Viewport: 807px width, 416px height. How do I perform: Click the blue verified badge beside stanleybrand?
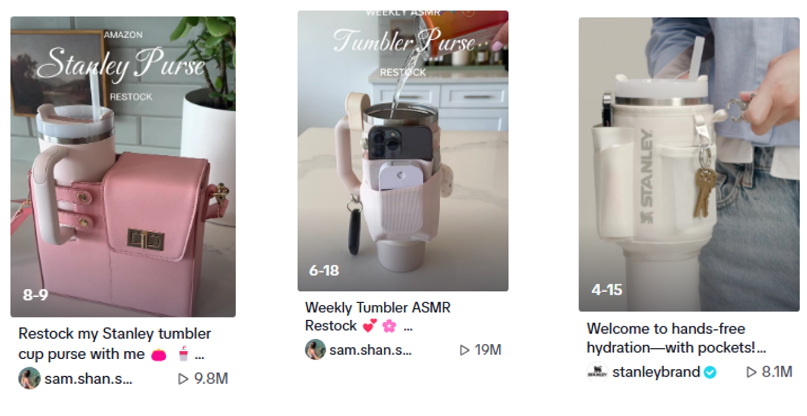(710, 372)
